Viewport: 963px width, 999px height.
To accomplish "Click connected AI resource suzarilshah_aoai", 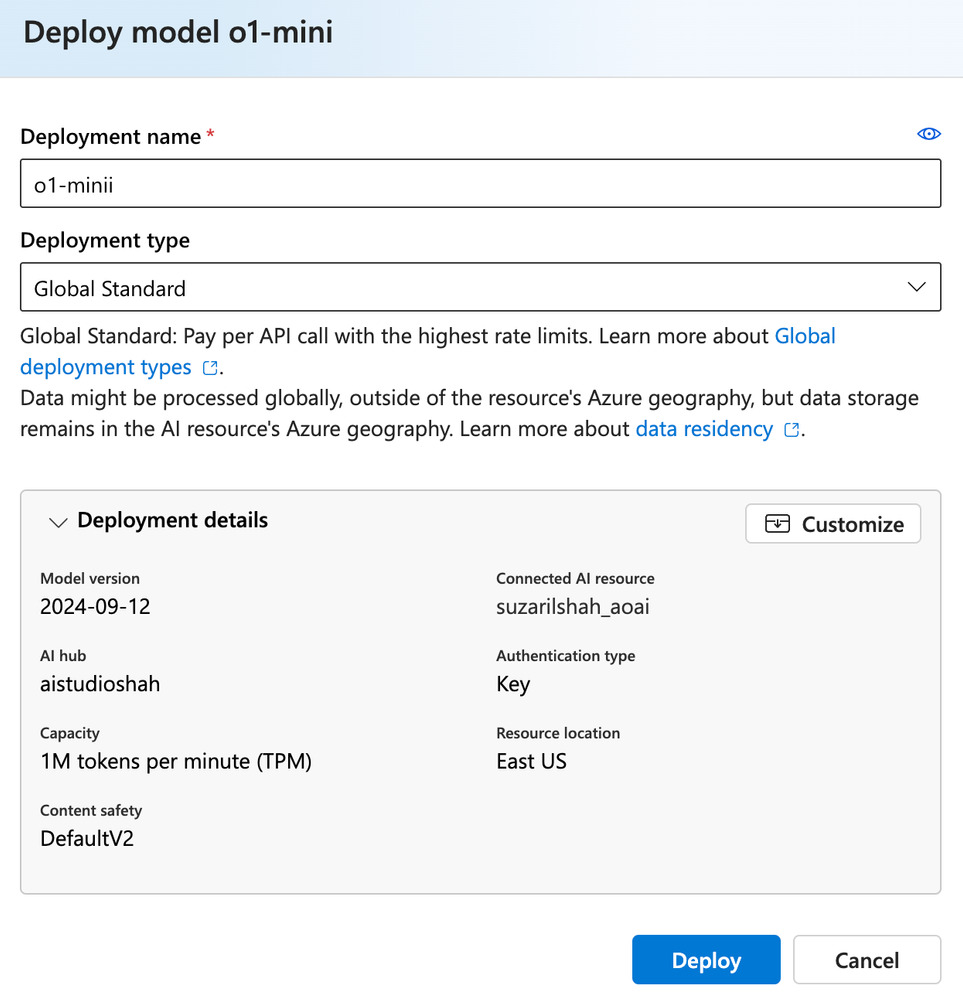I will click(572, 606).
